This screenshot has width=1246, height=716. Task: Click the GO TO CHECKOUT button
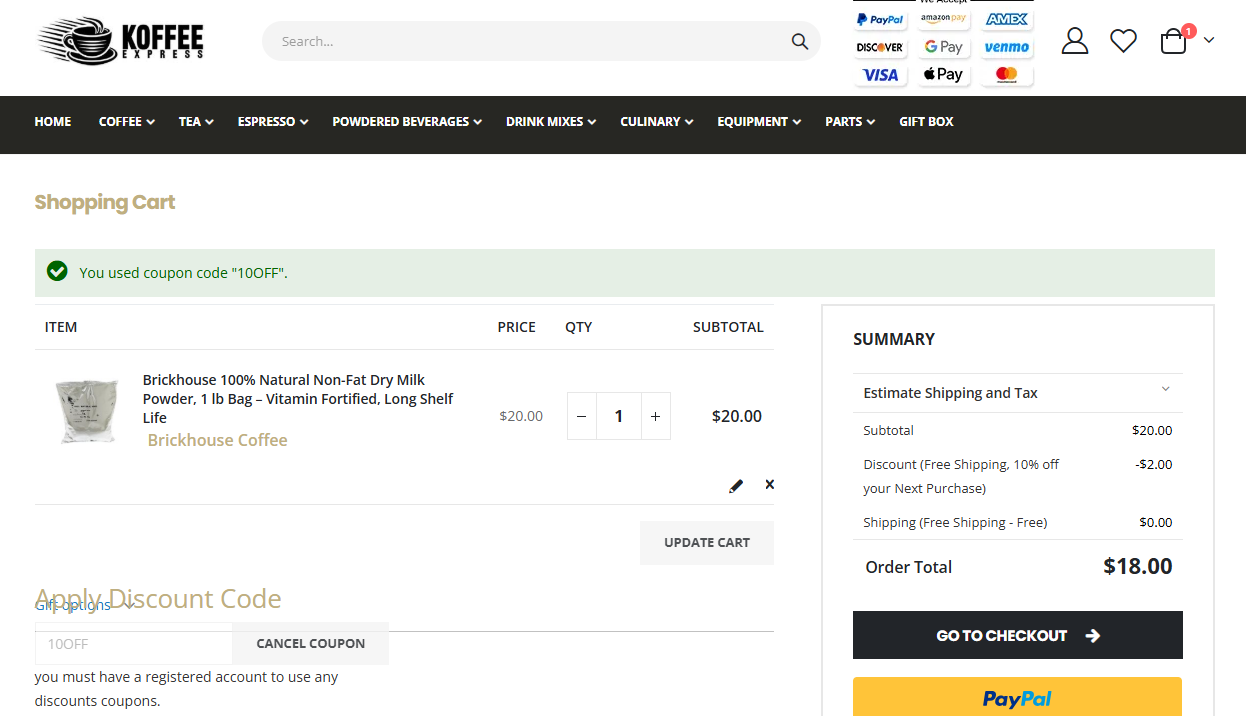[x=1017, y=635]
